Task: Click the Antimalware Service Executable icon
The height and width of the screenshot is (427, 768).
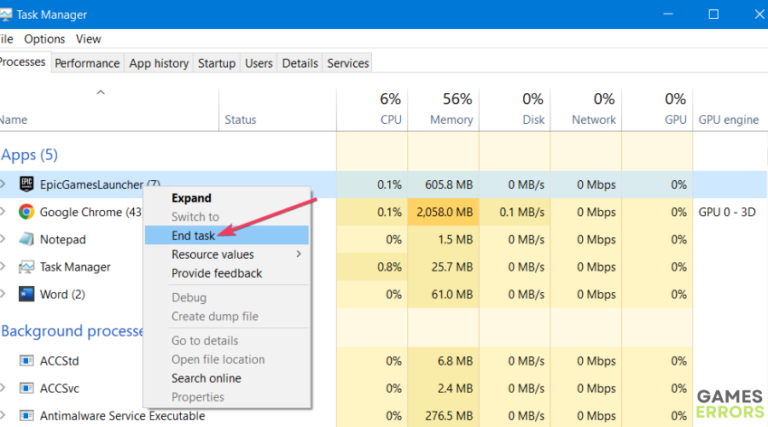Action: (26, 415)
